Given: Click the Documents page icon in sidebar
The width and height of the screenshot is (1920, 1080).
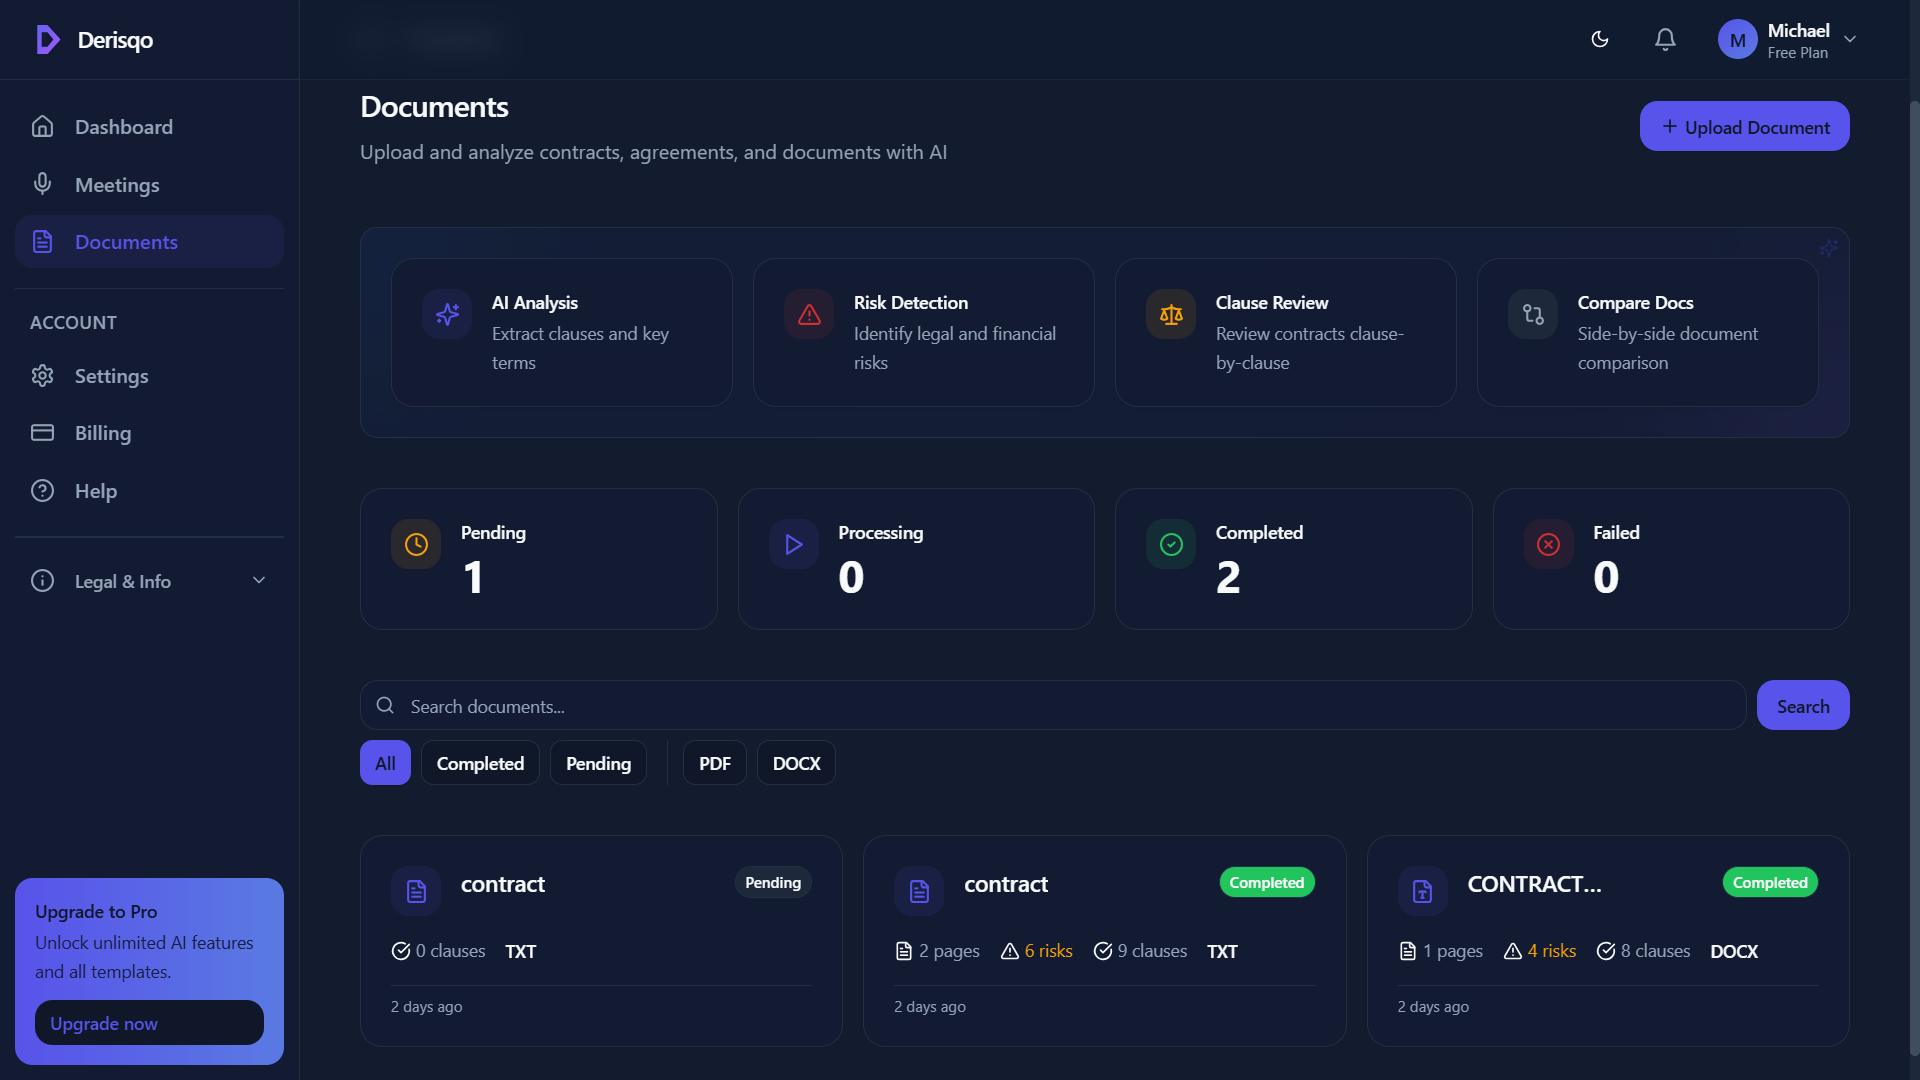Looking at the screenshot, I should click(42, 241).
